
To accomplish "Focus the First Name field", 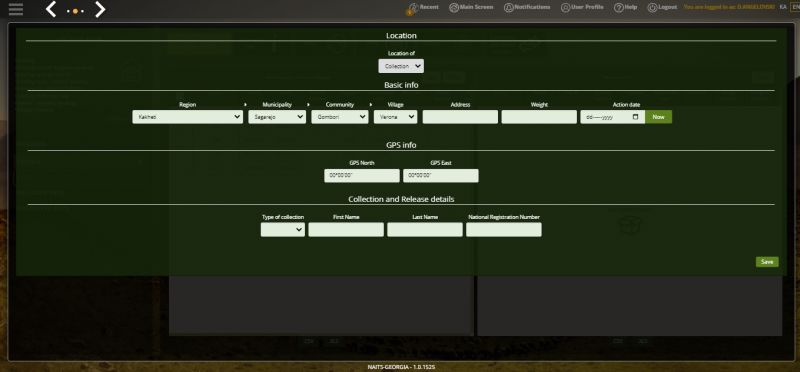I will pyautogui.click(x=346, y=230).
